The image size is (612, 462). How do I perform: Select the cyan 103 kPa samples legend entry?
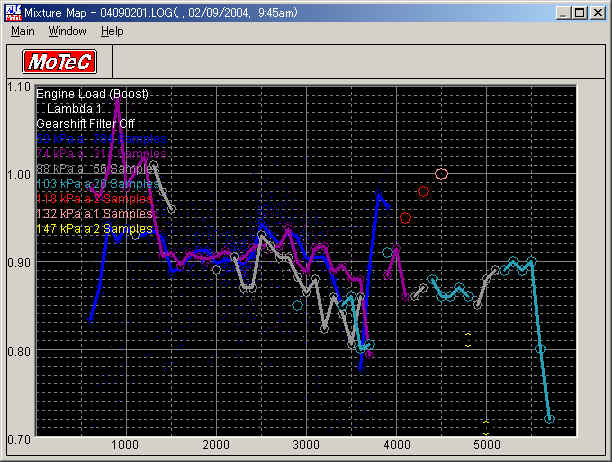tap(98, 184)
